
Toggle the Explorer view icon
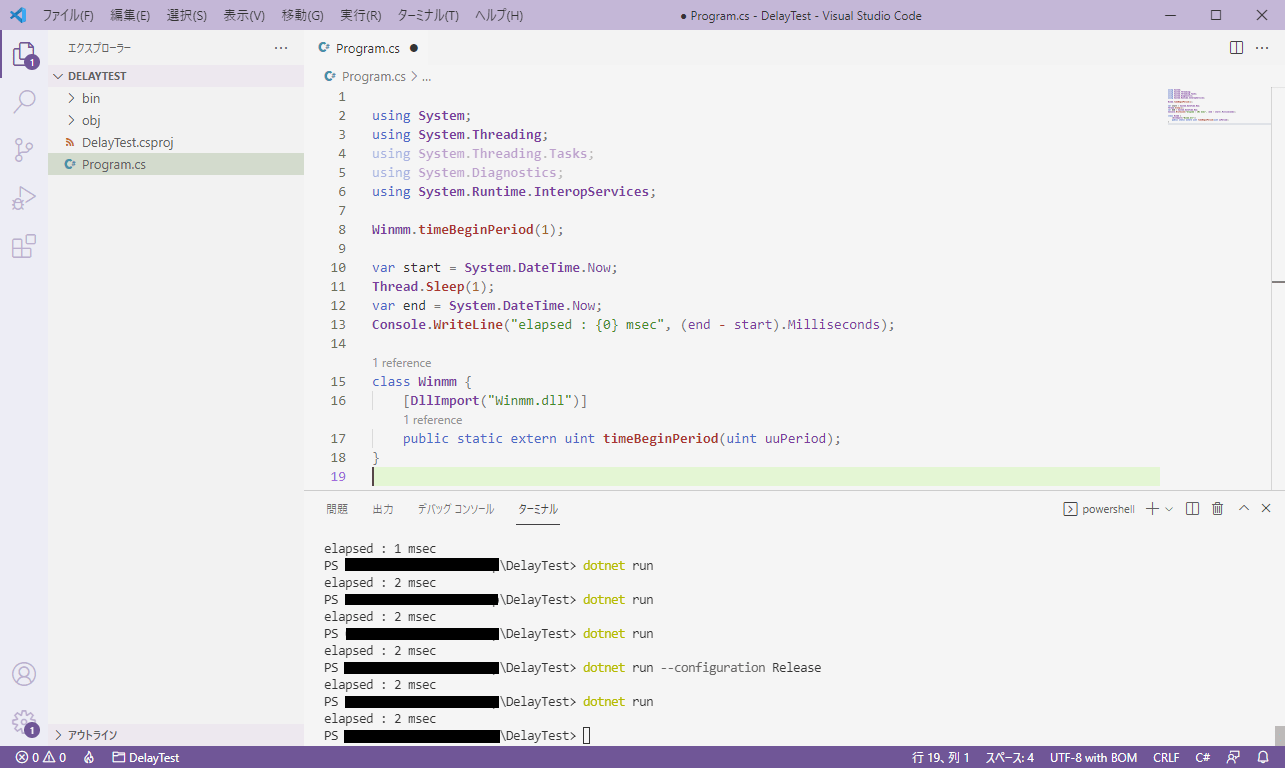24,54
